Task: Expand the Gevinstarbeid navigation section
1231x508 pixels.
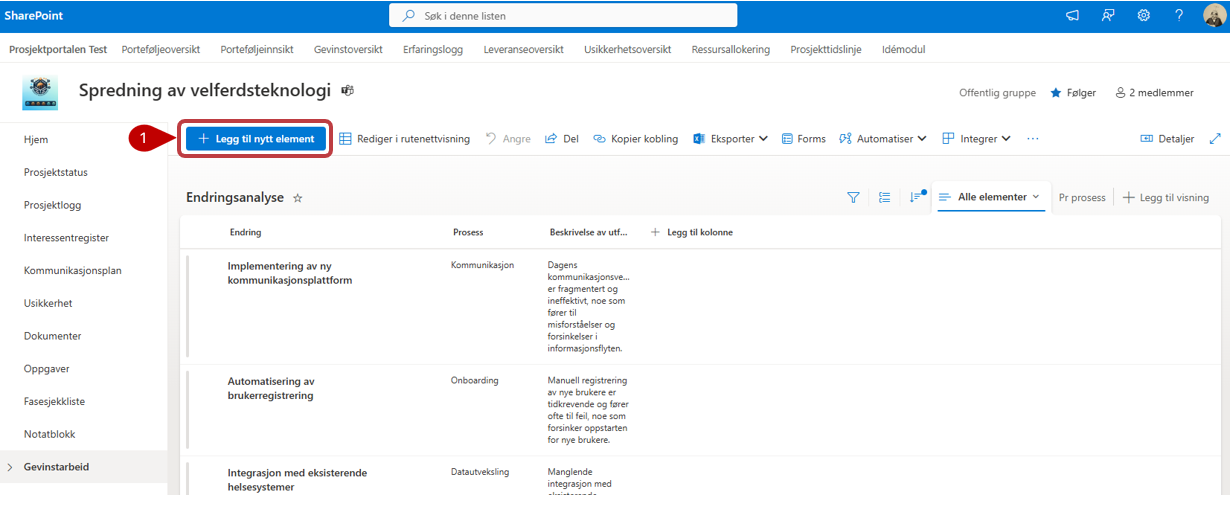Action: (10, 467)
